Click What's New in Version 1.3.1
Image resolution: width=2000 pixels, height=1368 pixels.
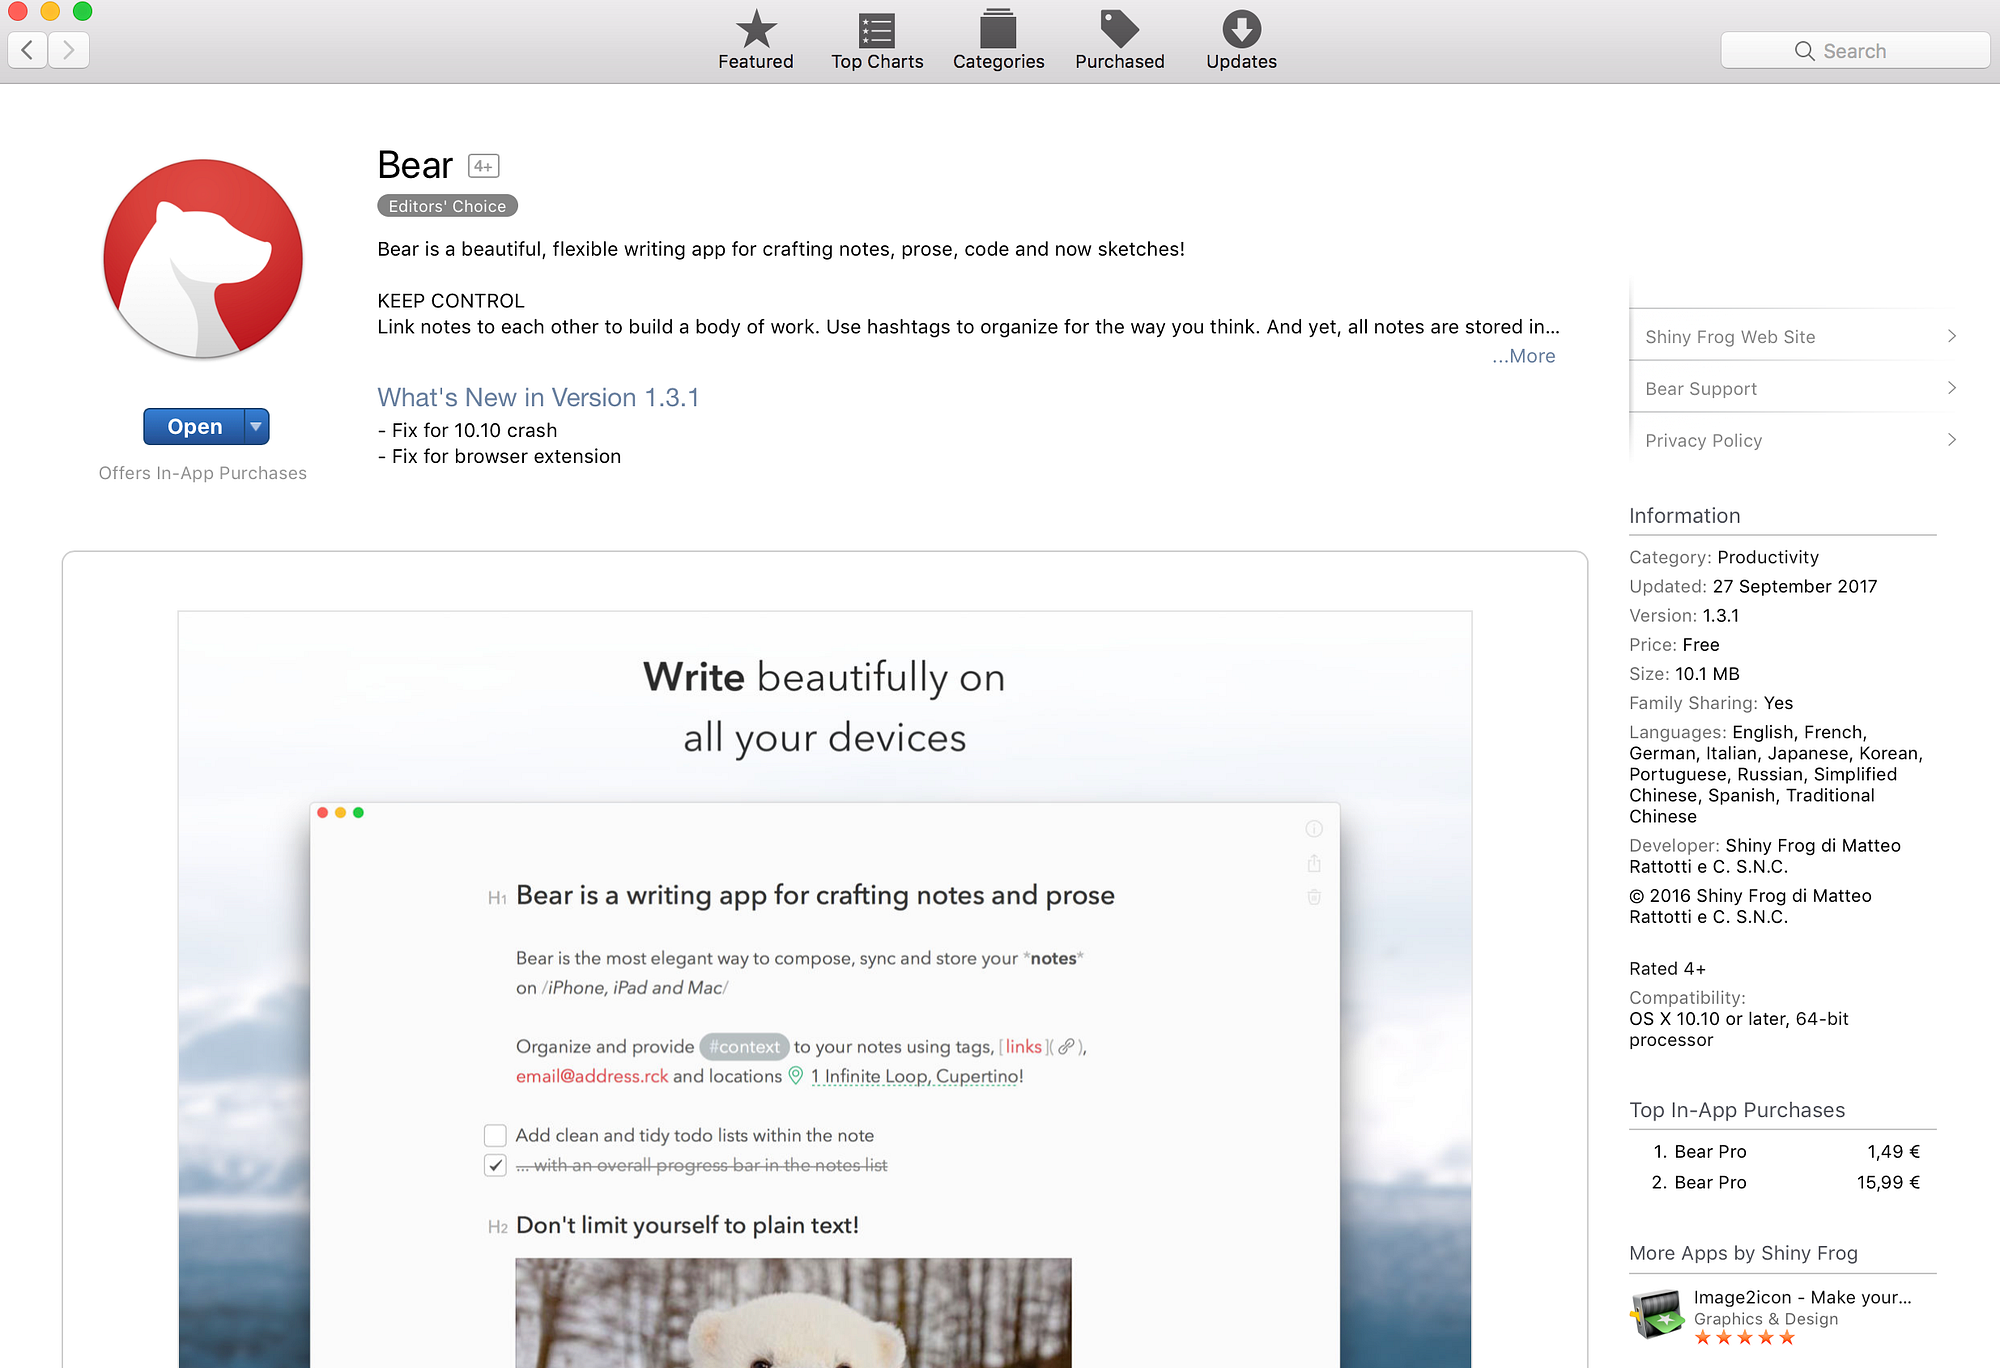point(538,398)
